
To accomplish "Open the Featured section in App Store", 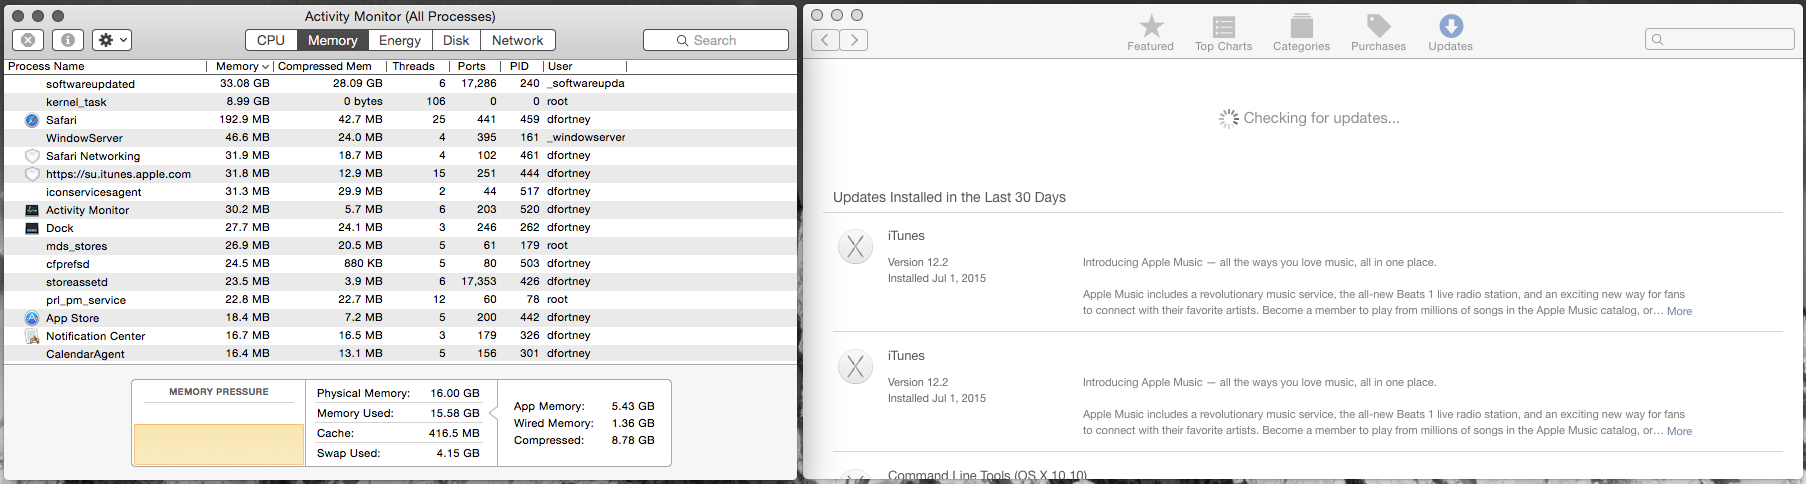I will (1151, 33).
